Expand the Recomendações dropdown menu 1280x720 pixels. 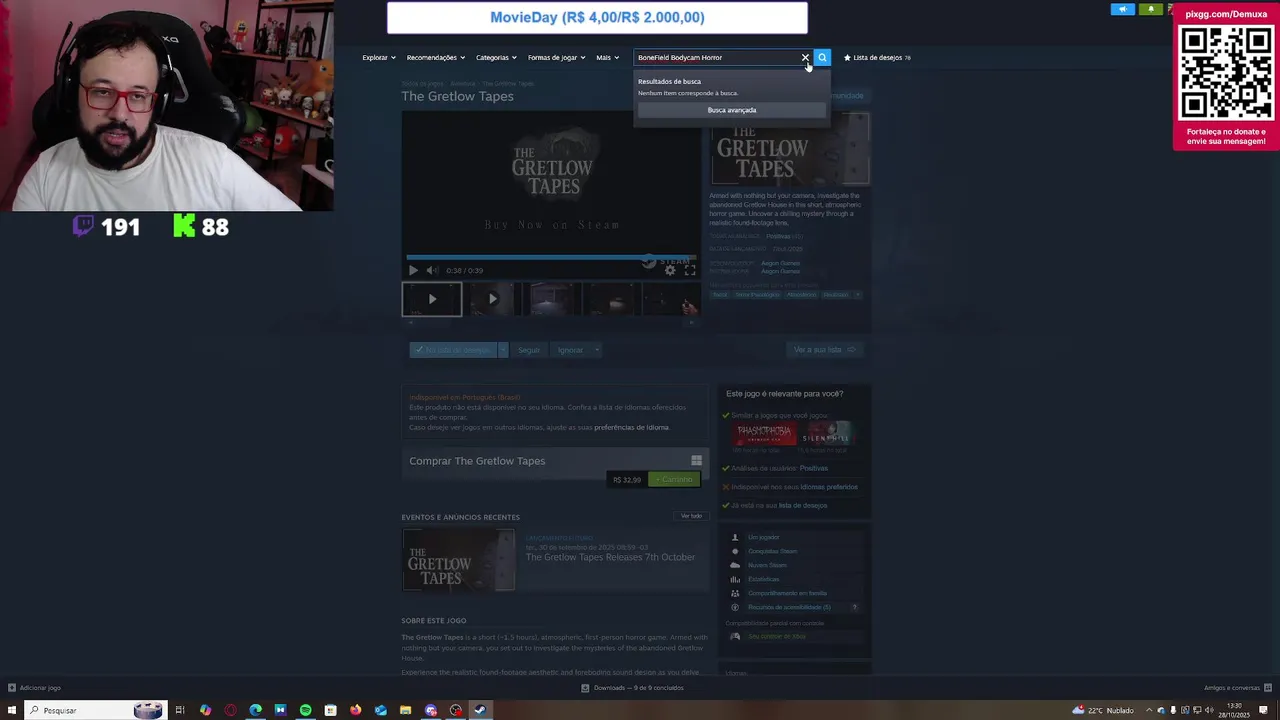435,57
